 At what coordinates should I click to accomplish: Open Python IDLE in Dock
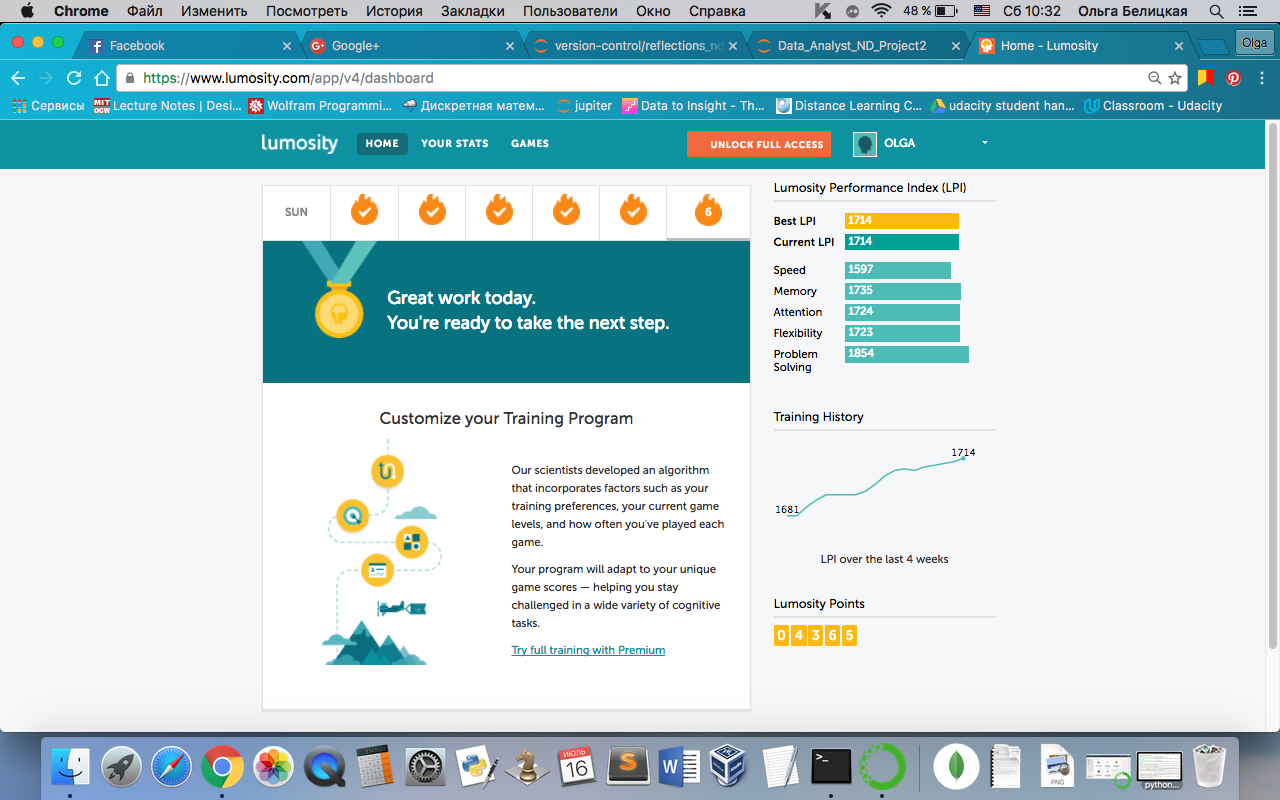[476, 767]
